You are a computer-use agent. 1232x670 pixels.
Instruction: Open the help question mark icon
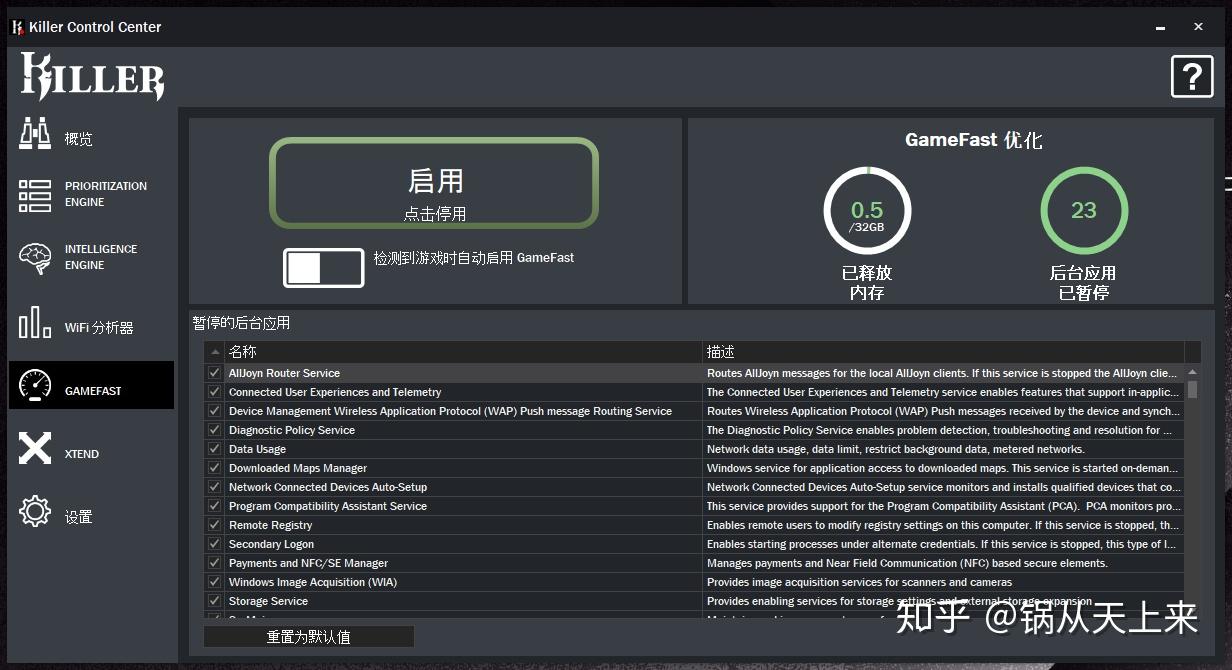tap(1192, 76)
